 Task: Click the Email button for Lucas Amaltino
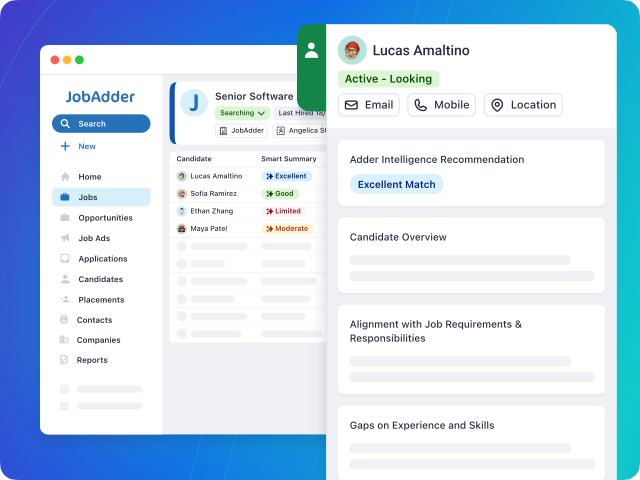[369, 105]
